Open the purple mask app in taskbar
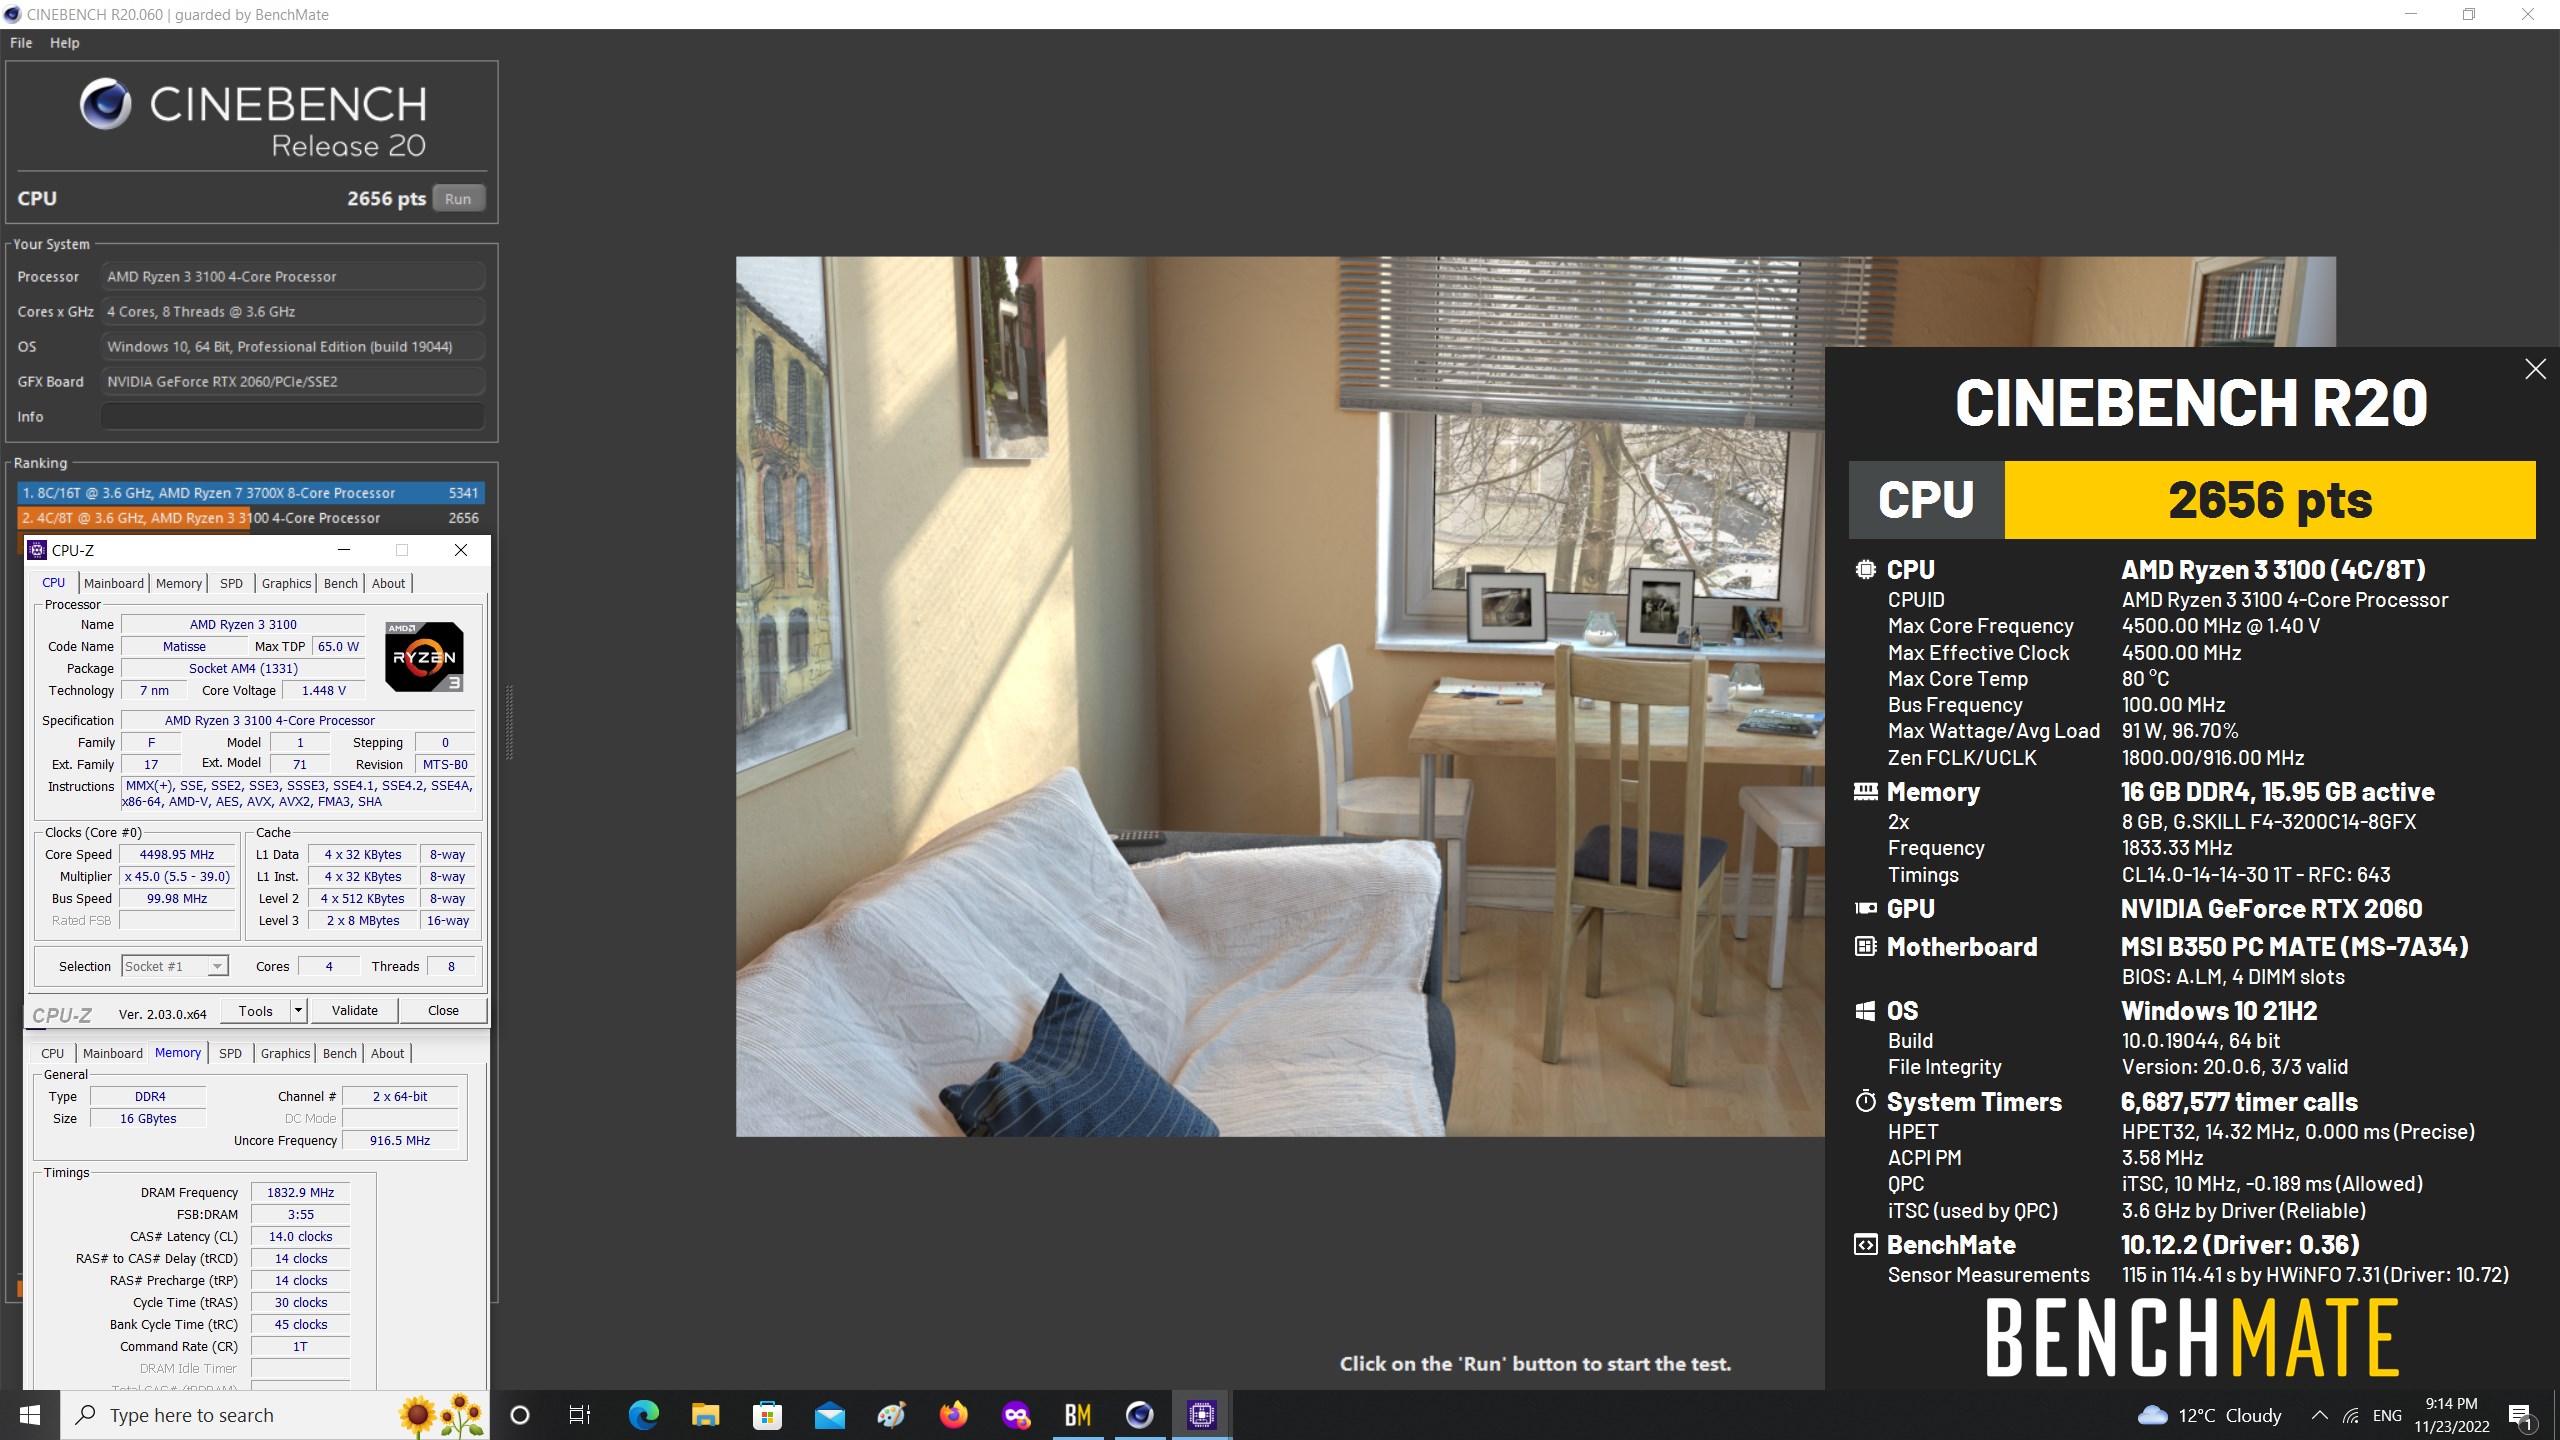 (1015, 1415)
